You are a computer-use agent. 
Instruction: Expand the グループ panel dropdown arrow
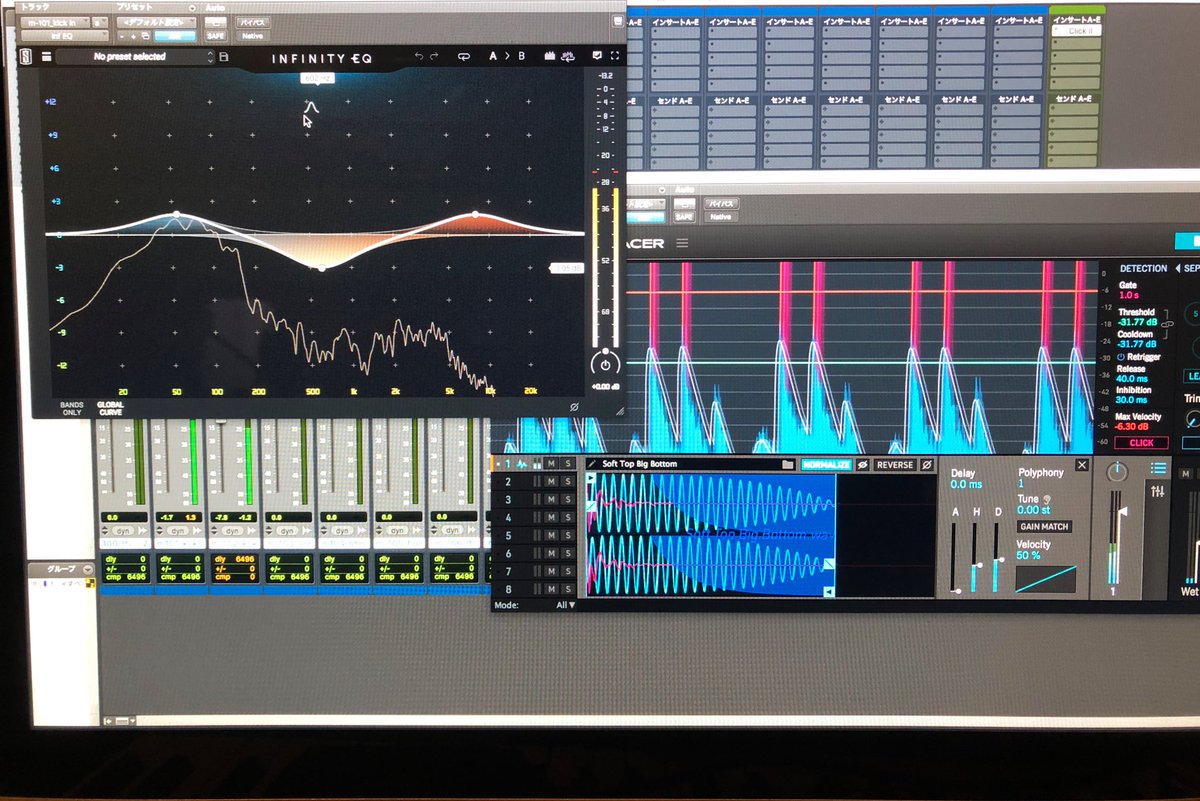click(87, 569)
